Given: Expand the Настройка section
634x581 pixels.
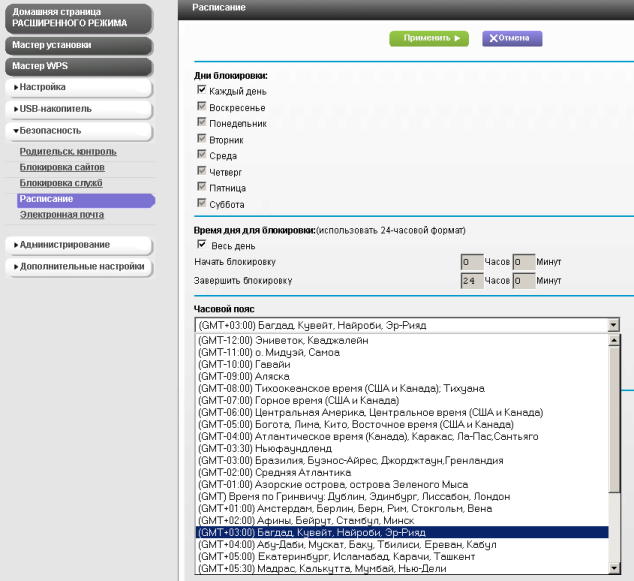Looking at the screenshot, I should click(x=79, y=87).
